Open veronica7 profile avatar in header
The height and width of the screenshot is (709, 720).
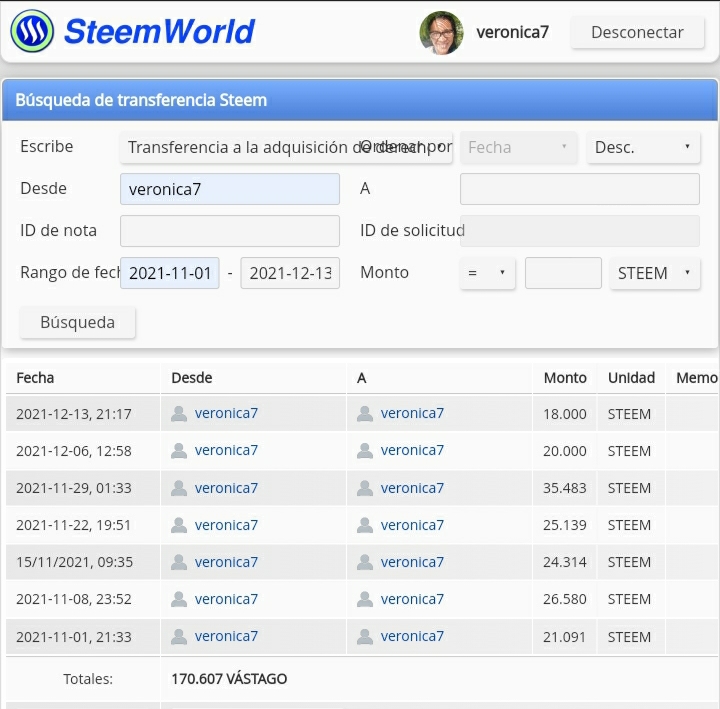[441, 33]
